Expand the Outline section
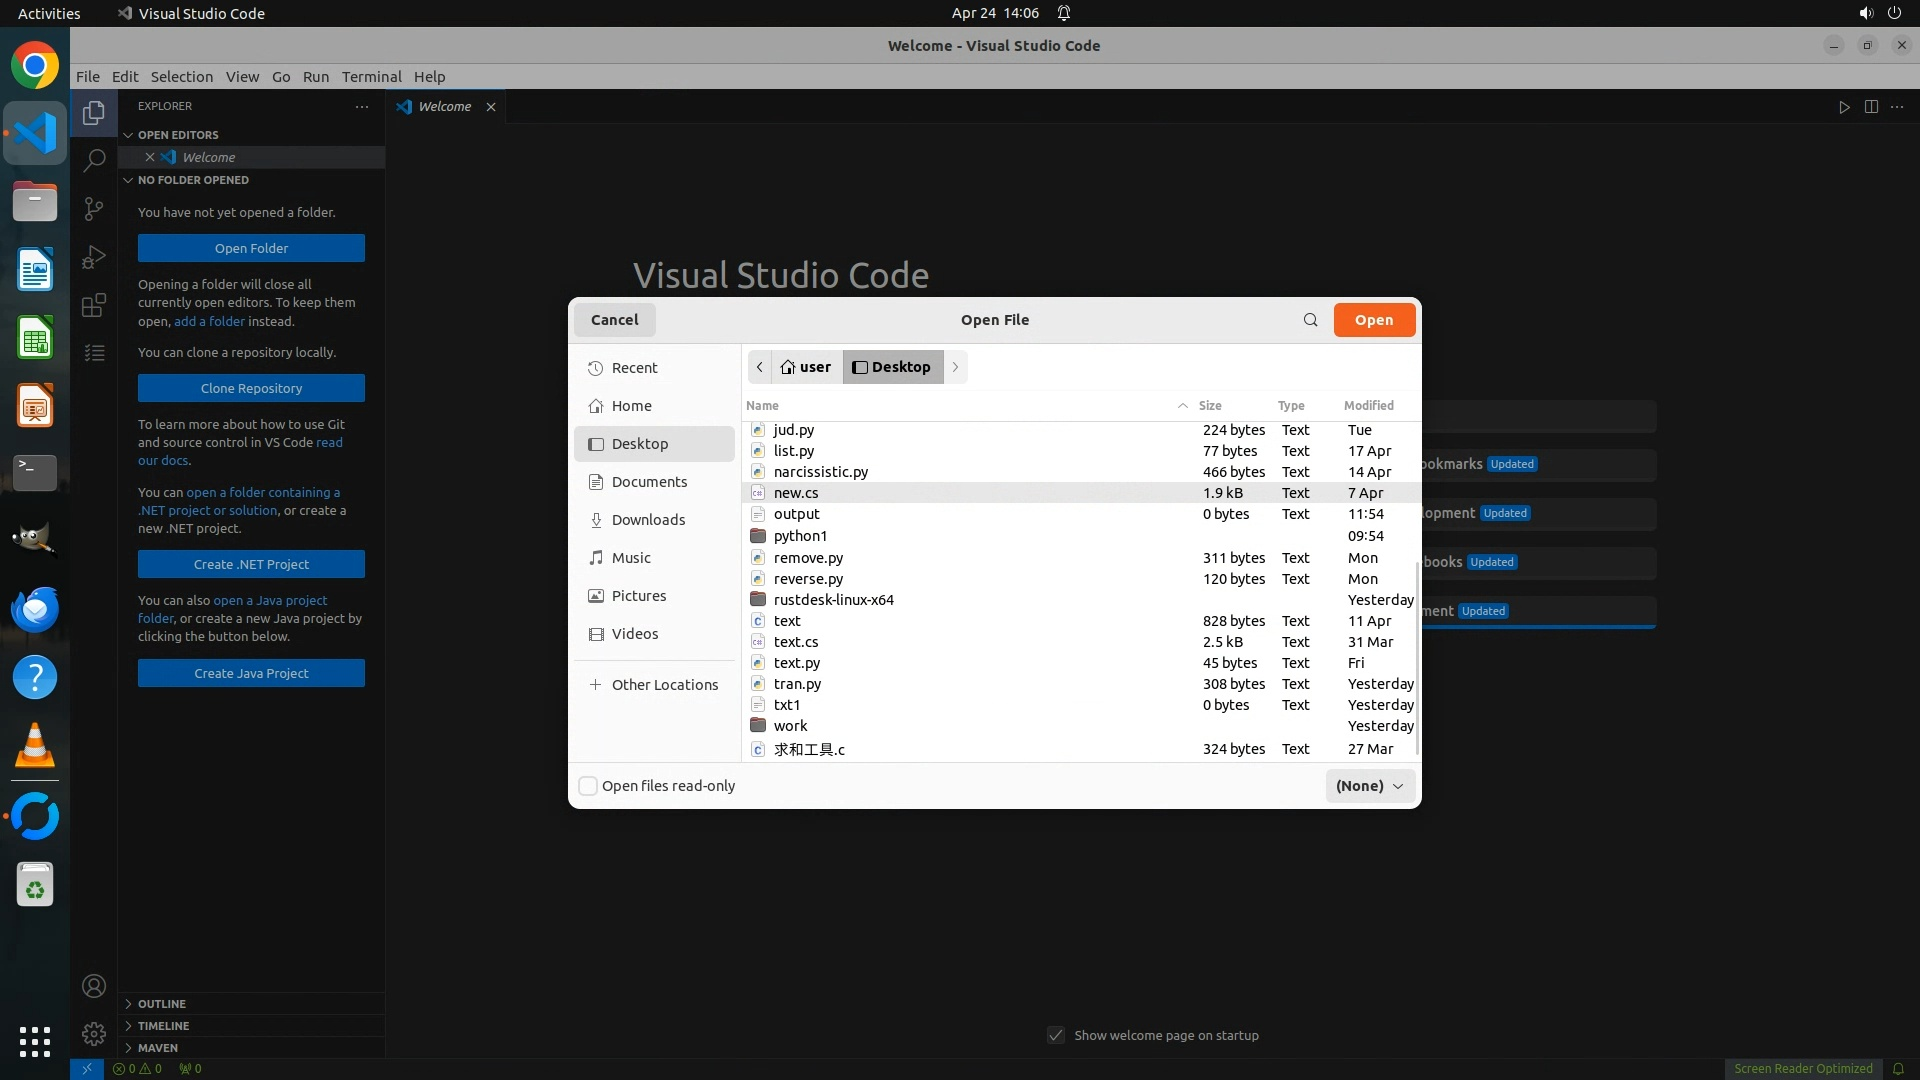Screen dimensions: 1920x1080 pos(162,1004)
